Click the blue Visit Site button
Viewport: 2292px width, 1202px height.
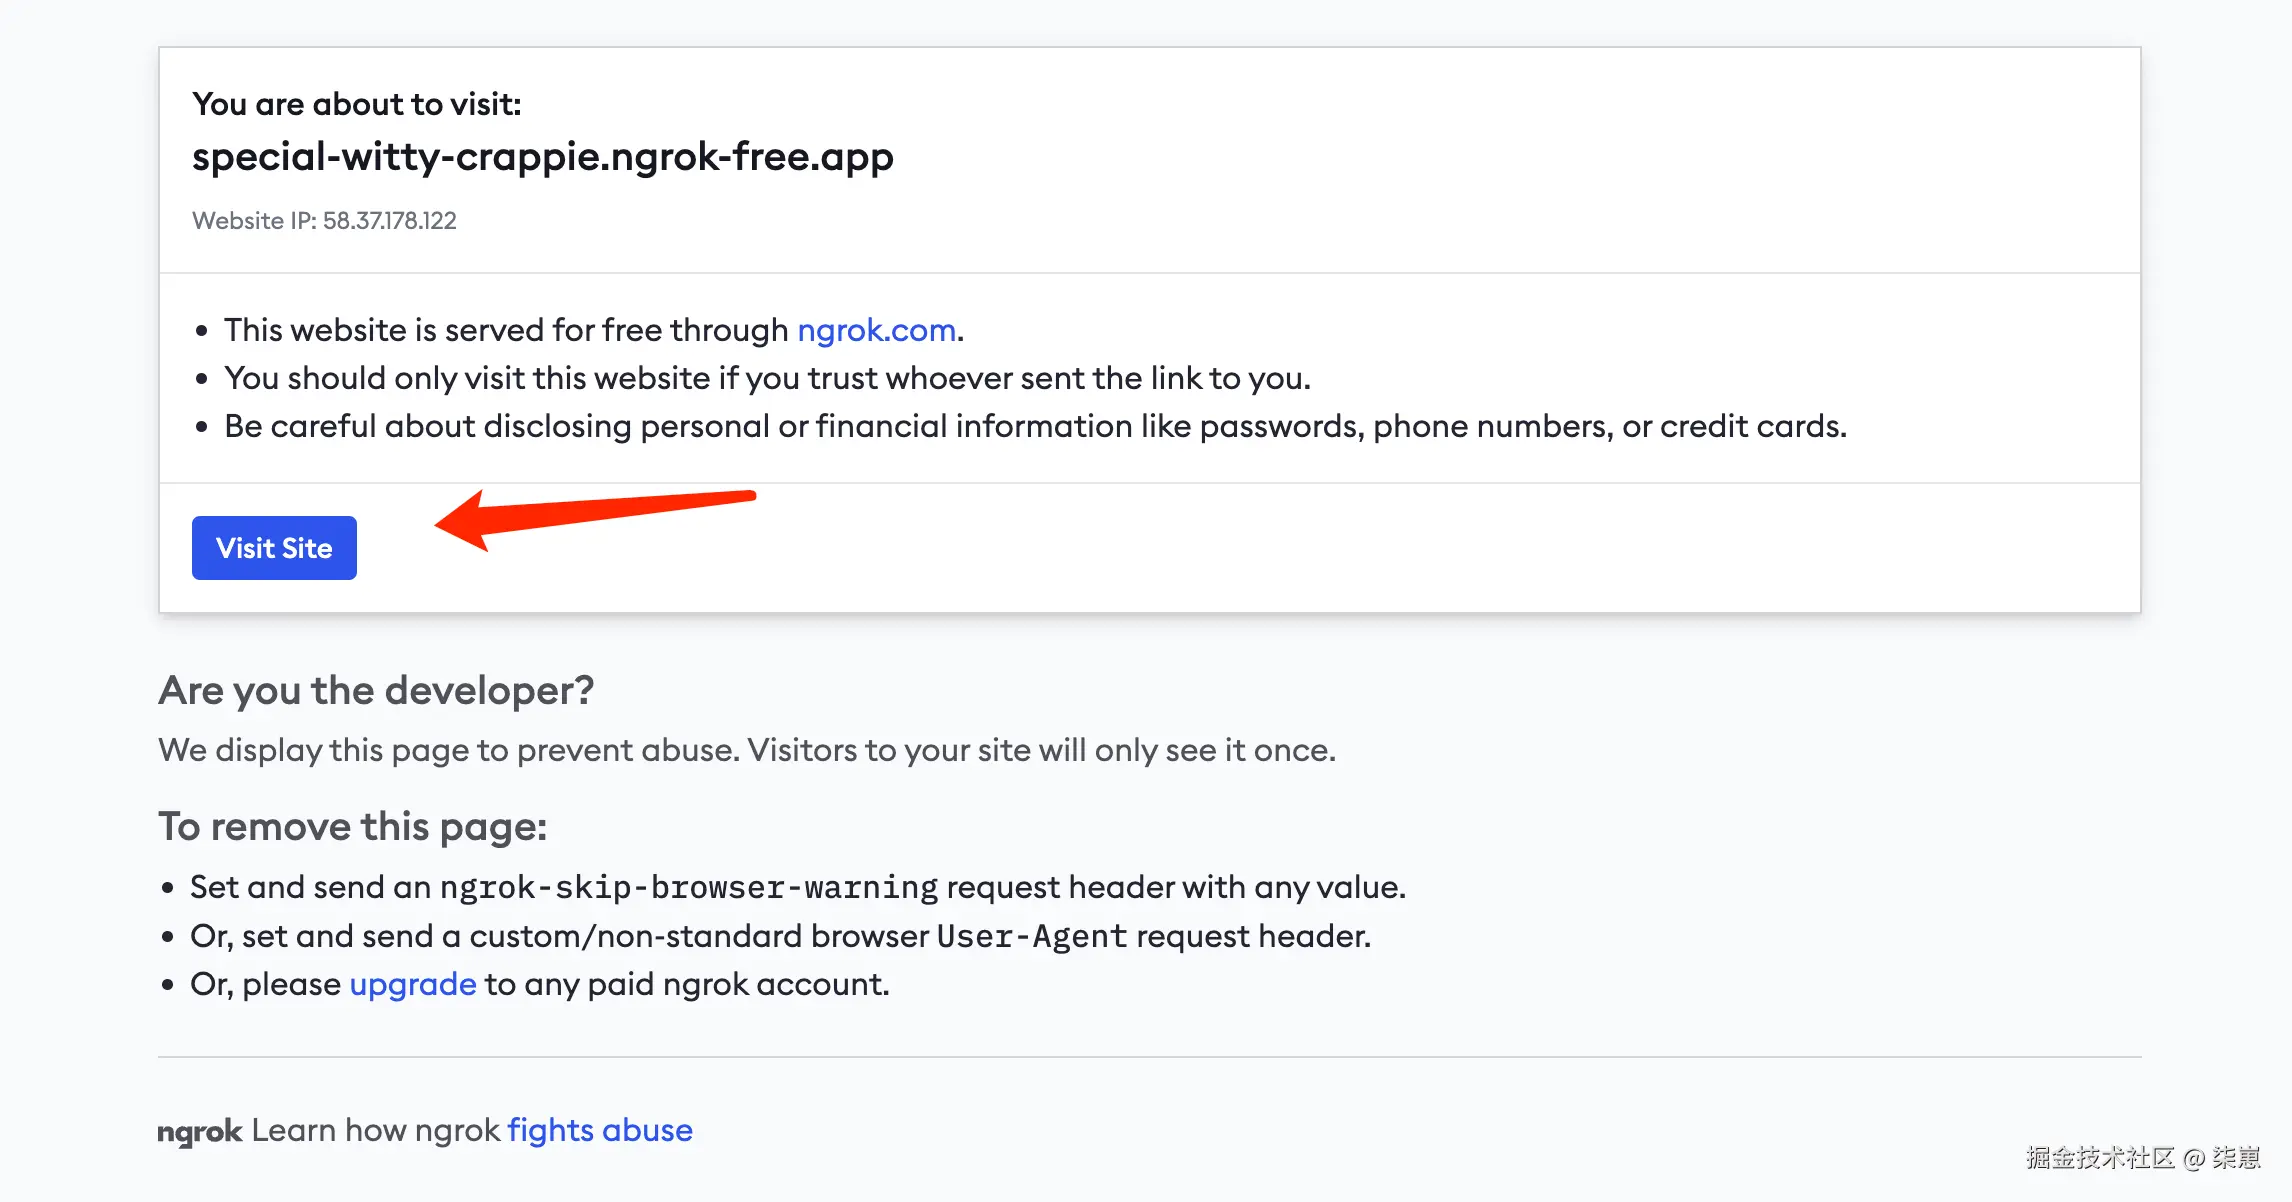click(x=274, y=548)
